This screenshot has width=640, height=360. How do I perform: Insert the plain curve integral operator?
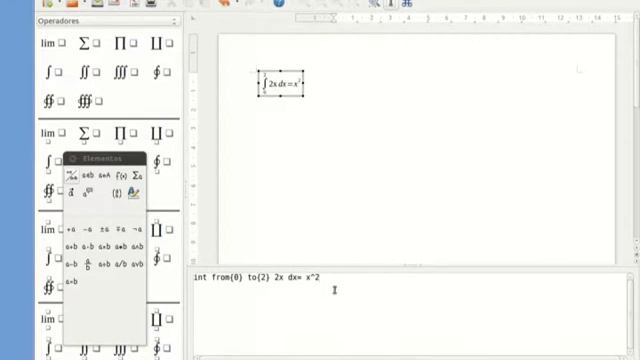pos(162,72)
